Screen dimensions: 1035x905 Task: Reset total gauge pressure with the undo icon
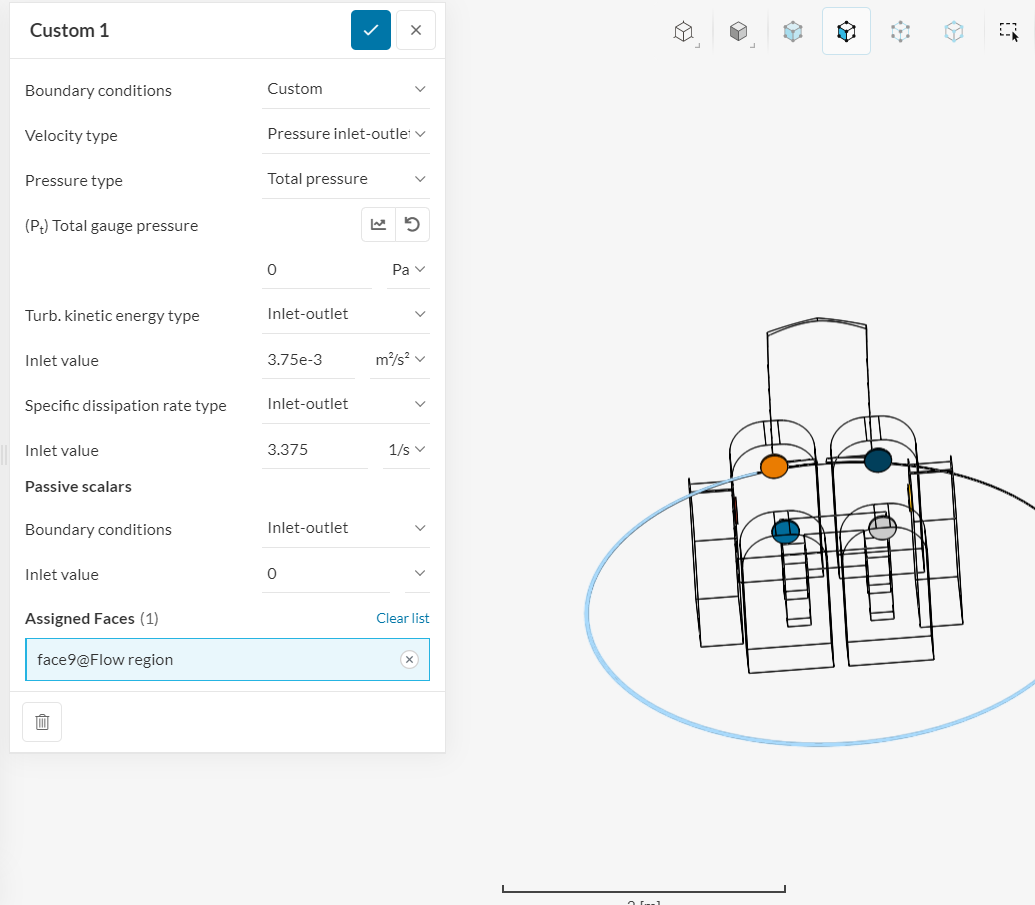413,224
